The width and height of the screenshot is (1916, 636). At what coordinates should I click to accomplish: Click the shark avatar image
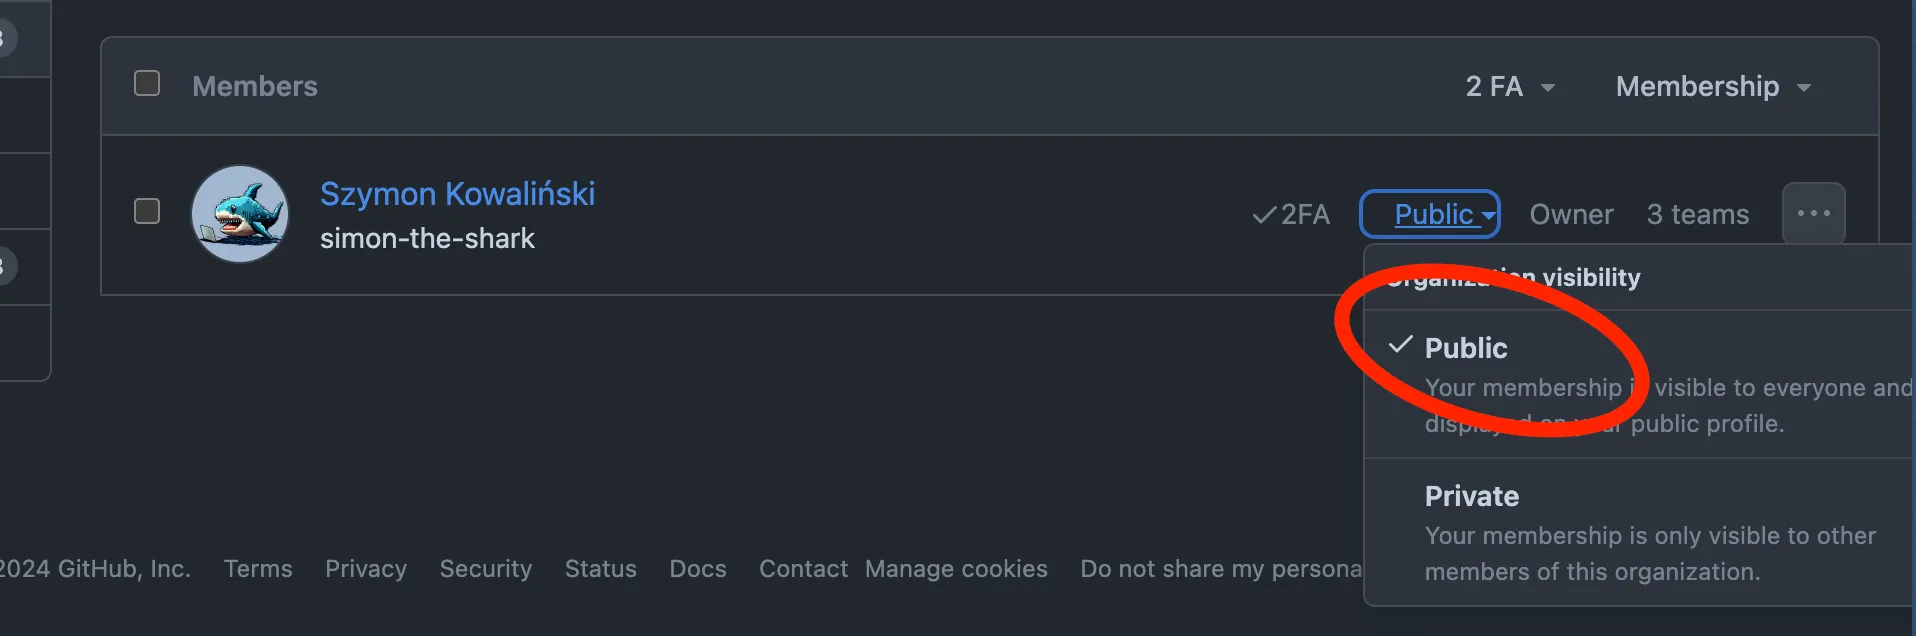240,214
